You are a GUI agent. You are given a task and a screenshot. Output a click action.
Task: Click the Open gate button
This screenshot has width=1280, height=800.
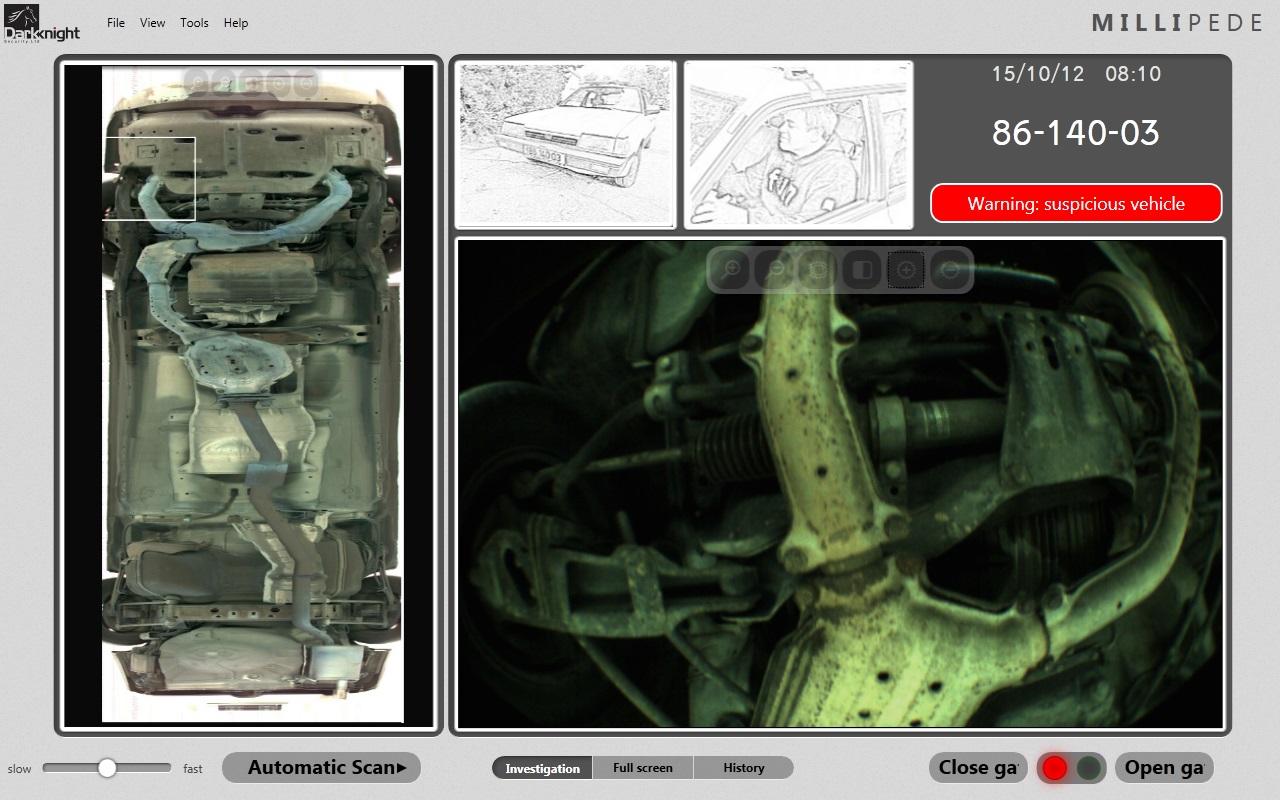point(1164,767)
